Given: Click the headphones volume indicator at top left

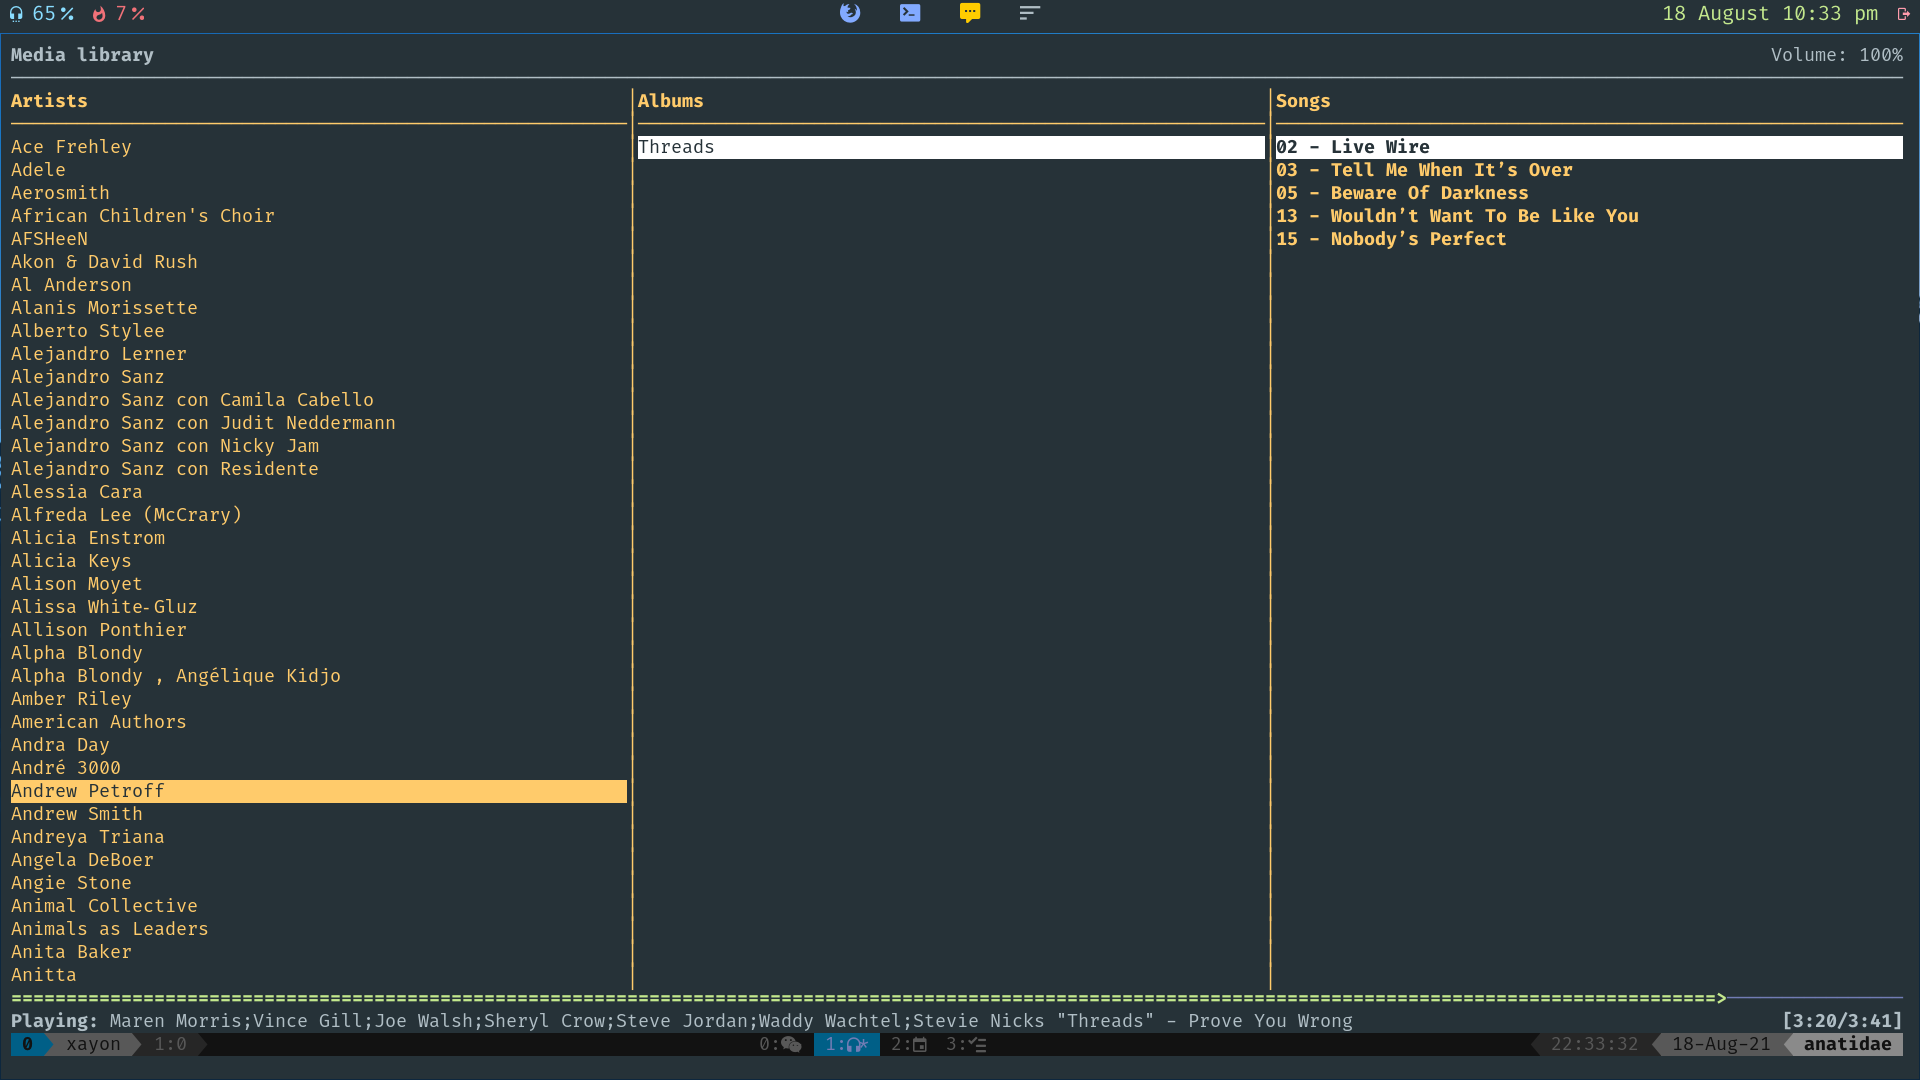Looking at the screenshot, I should (16, 14).
